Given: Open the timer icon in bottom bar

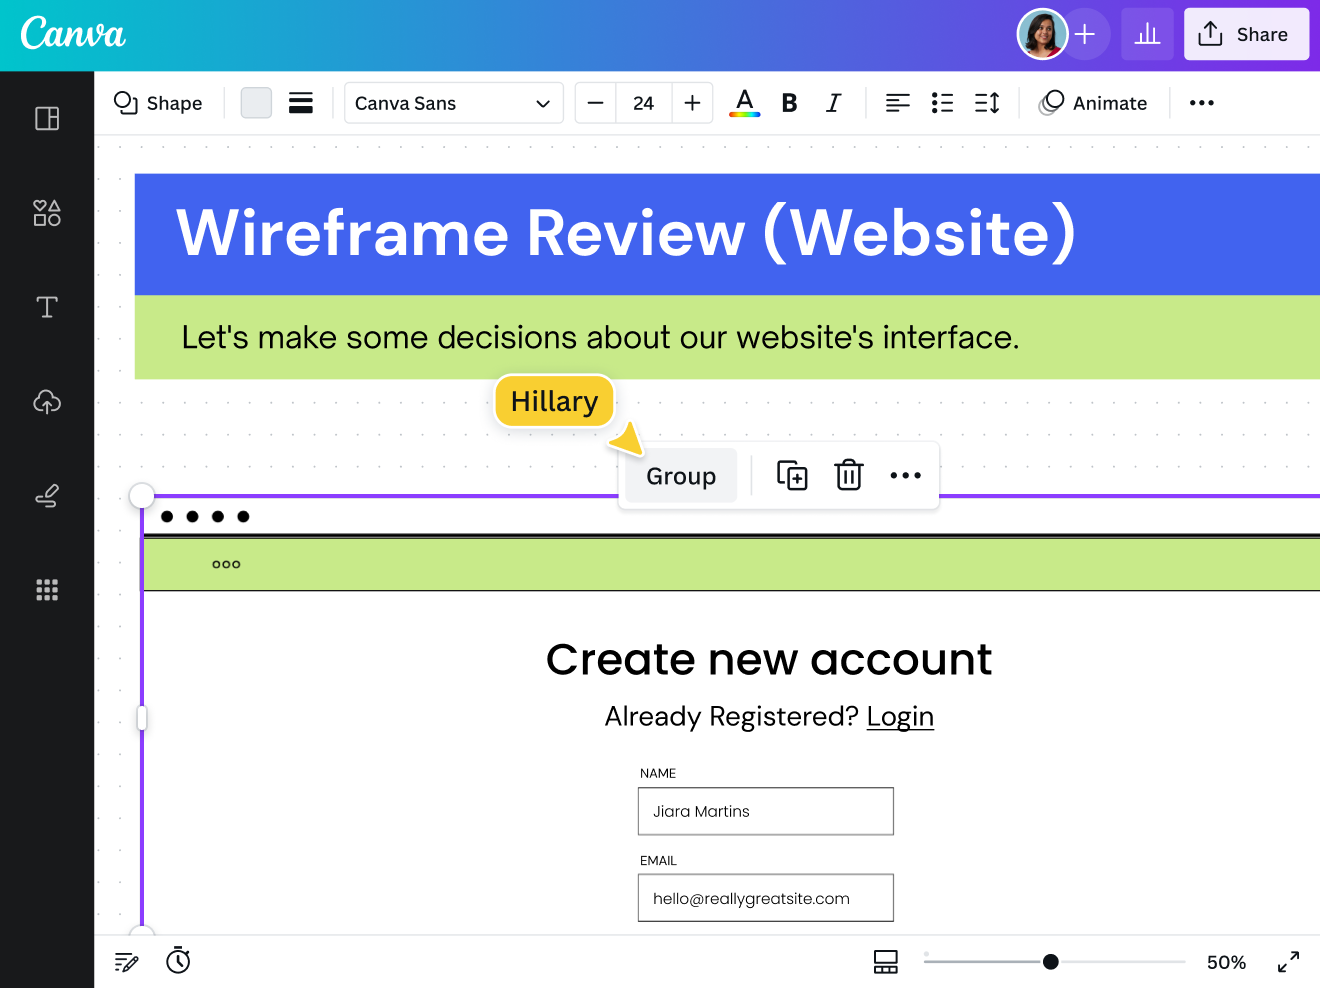Looking at the screenshot, I should [x=178, y=961].
